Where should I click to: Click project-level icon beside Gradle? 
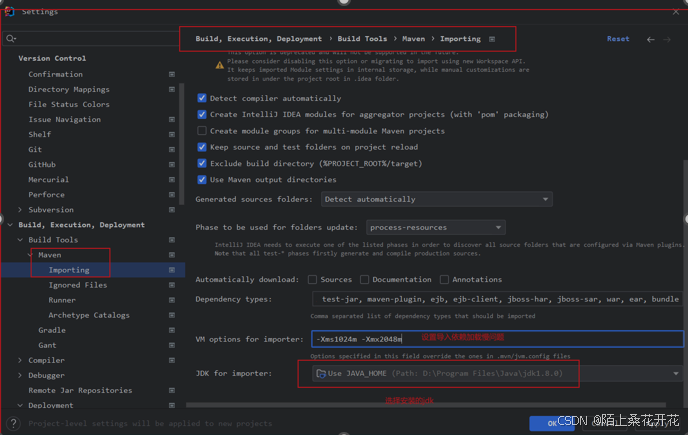click(x=172, y=330)
